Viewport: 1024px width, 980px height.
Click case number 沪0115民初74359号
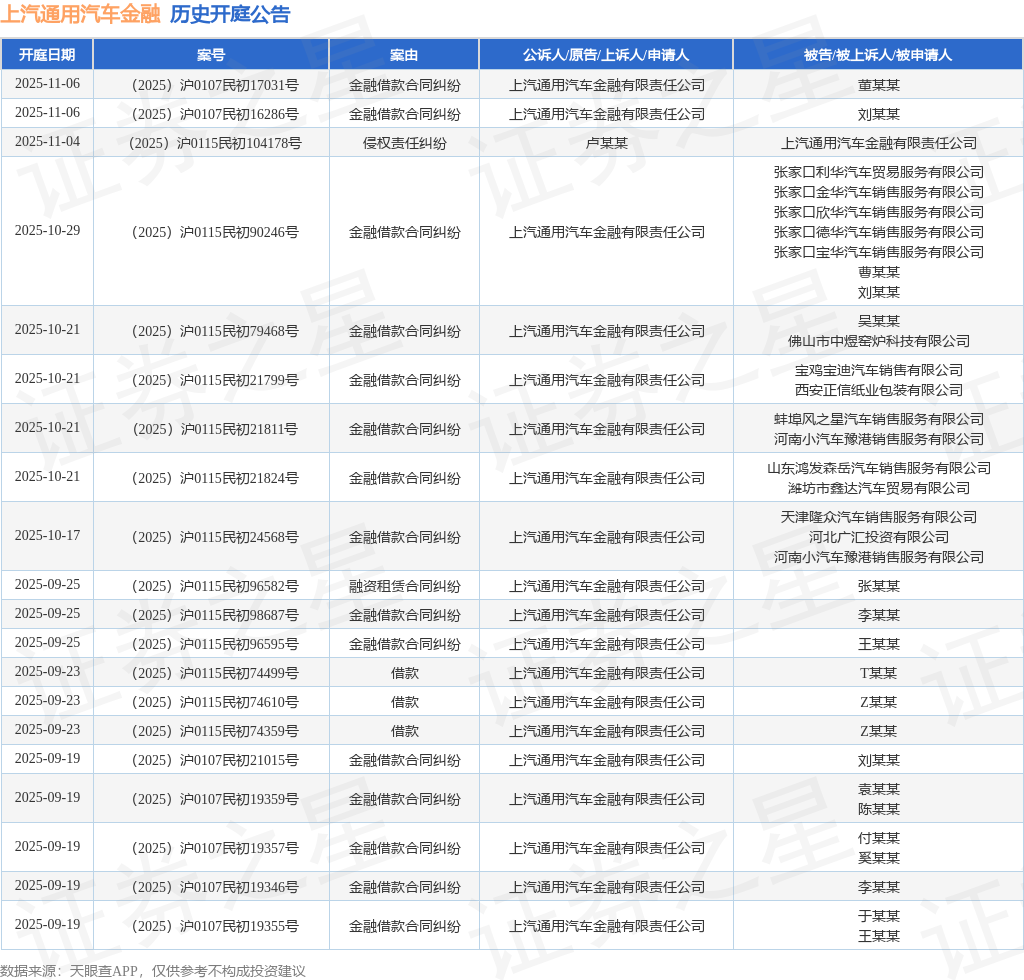(x=215, y=731)
